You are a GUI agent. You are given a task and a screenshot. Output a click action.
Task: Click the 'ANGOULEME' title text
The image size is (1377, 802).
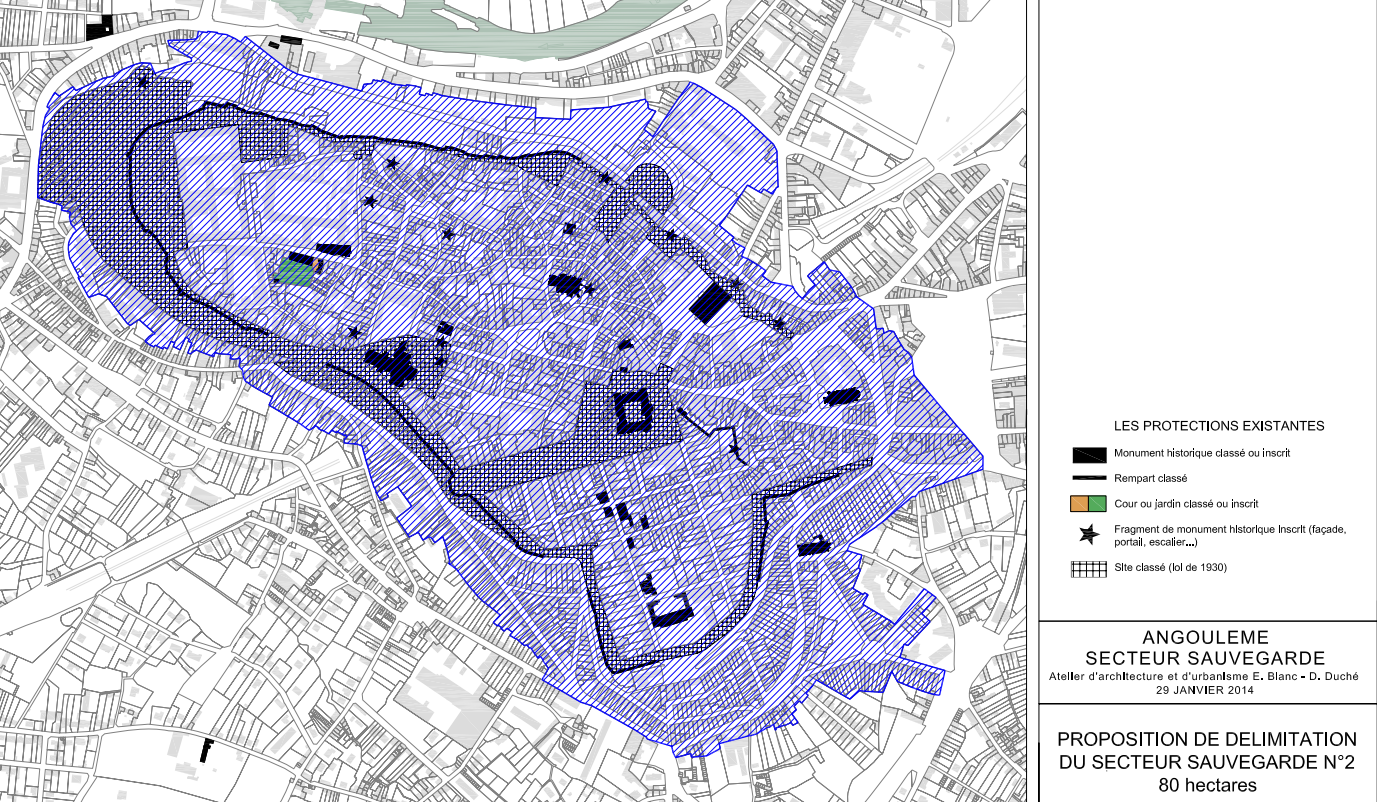point(1206,637)
